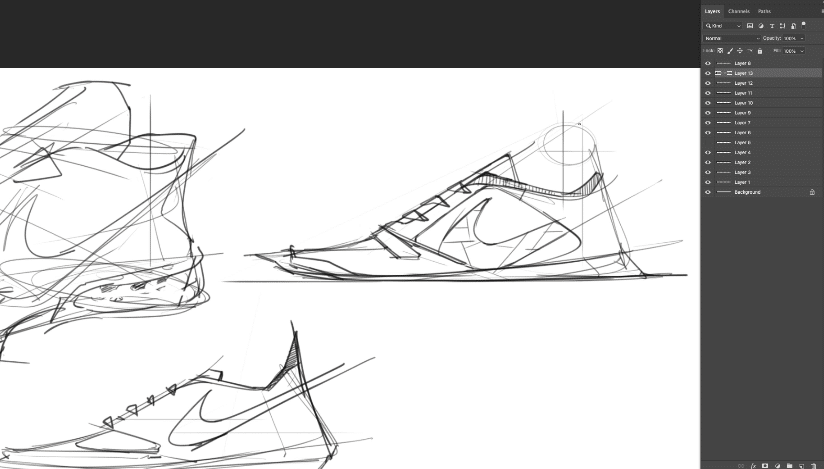Select Layer 11 by its name
This screenshot has width=824, height=469.
pos(744,94)
